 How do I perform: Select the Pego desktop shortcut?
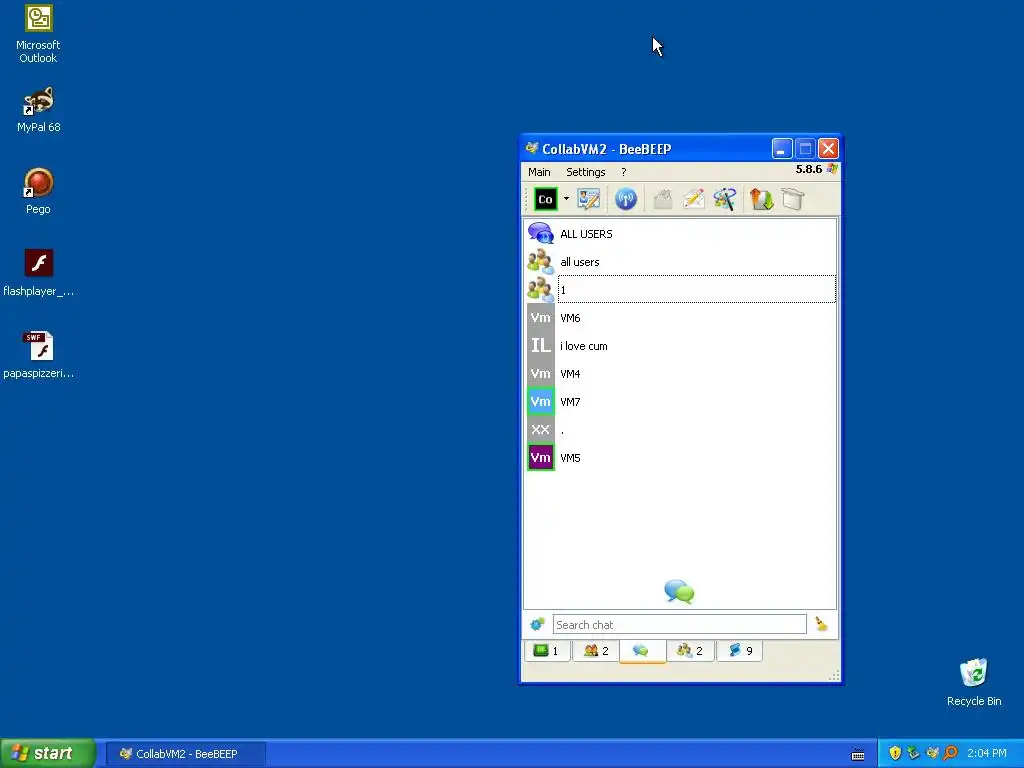click(x=38, y=191)
